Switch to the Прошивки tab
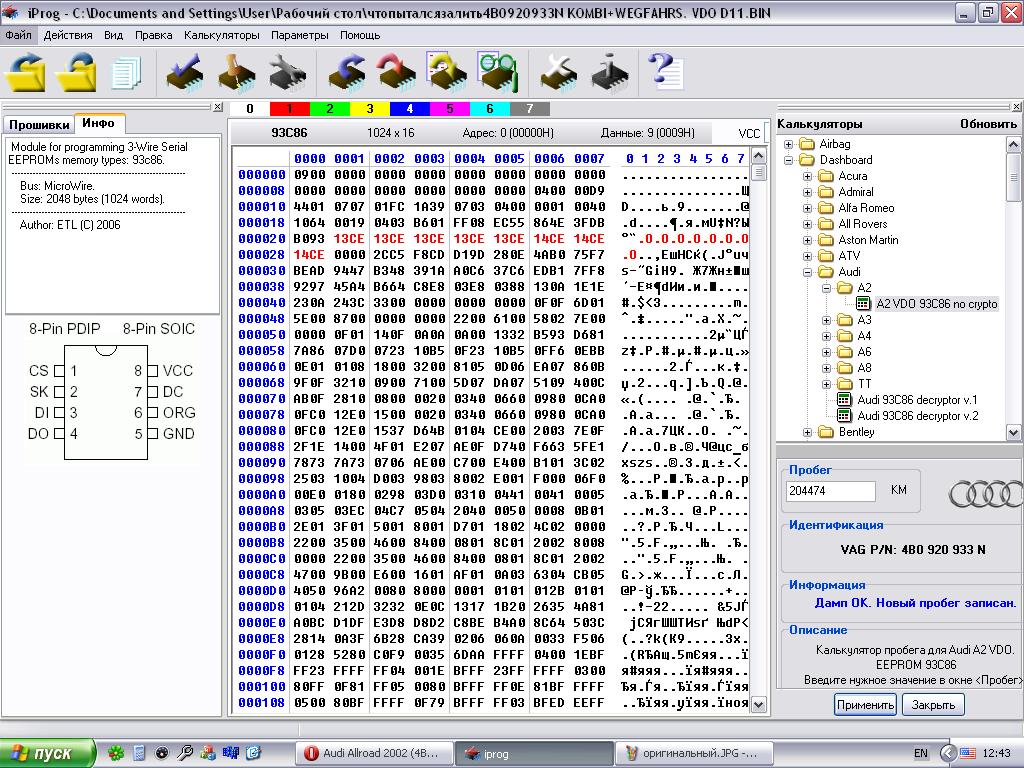This screenshot has height=768, width=1024. pyautogui.click(x=39, y=125)
